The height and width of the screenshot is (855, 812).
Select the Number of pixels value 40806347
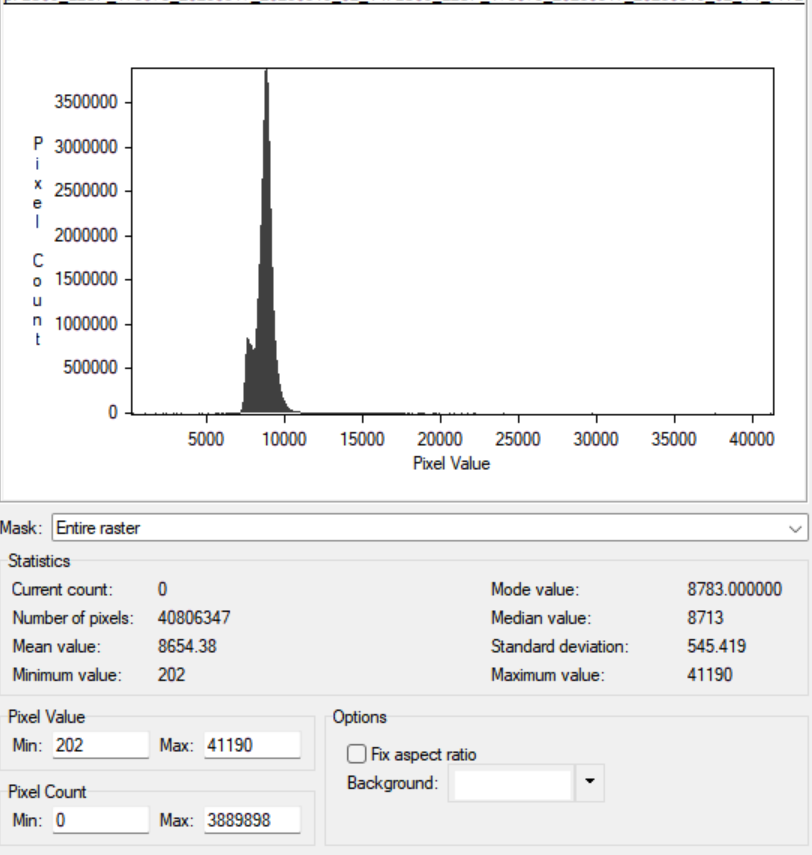coord(194,618)
